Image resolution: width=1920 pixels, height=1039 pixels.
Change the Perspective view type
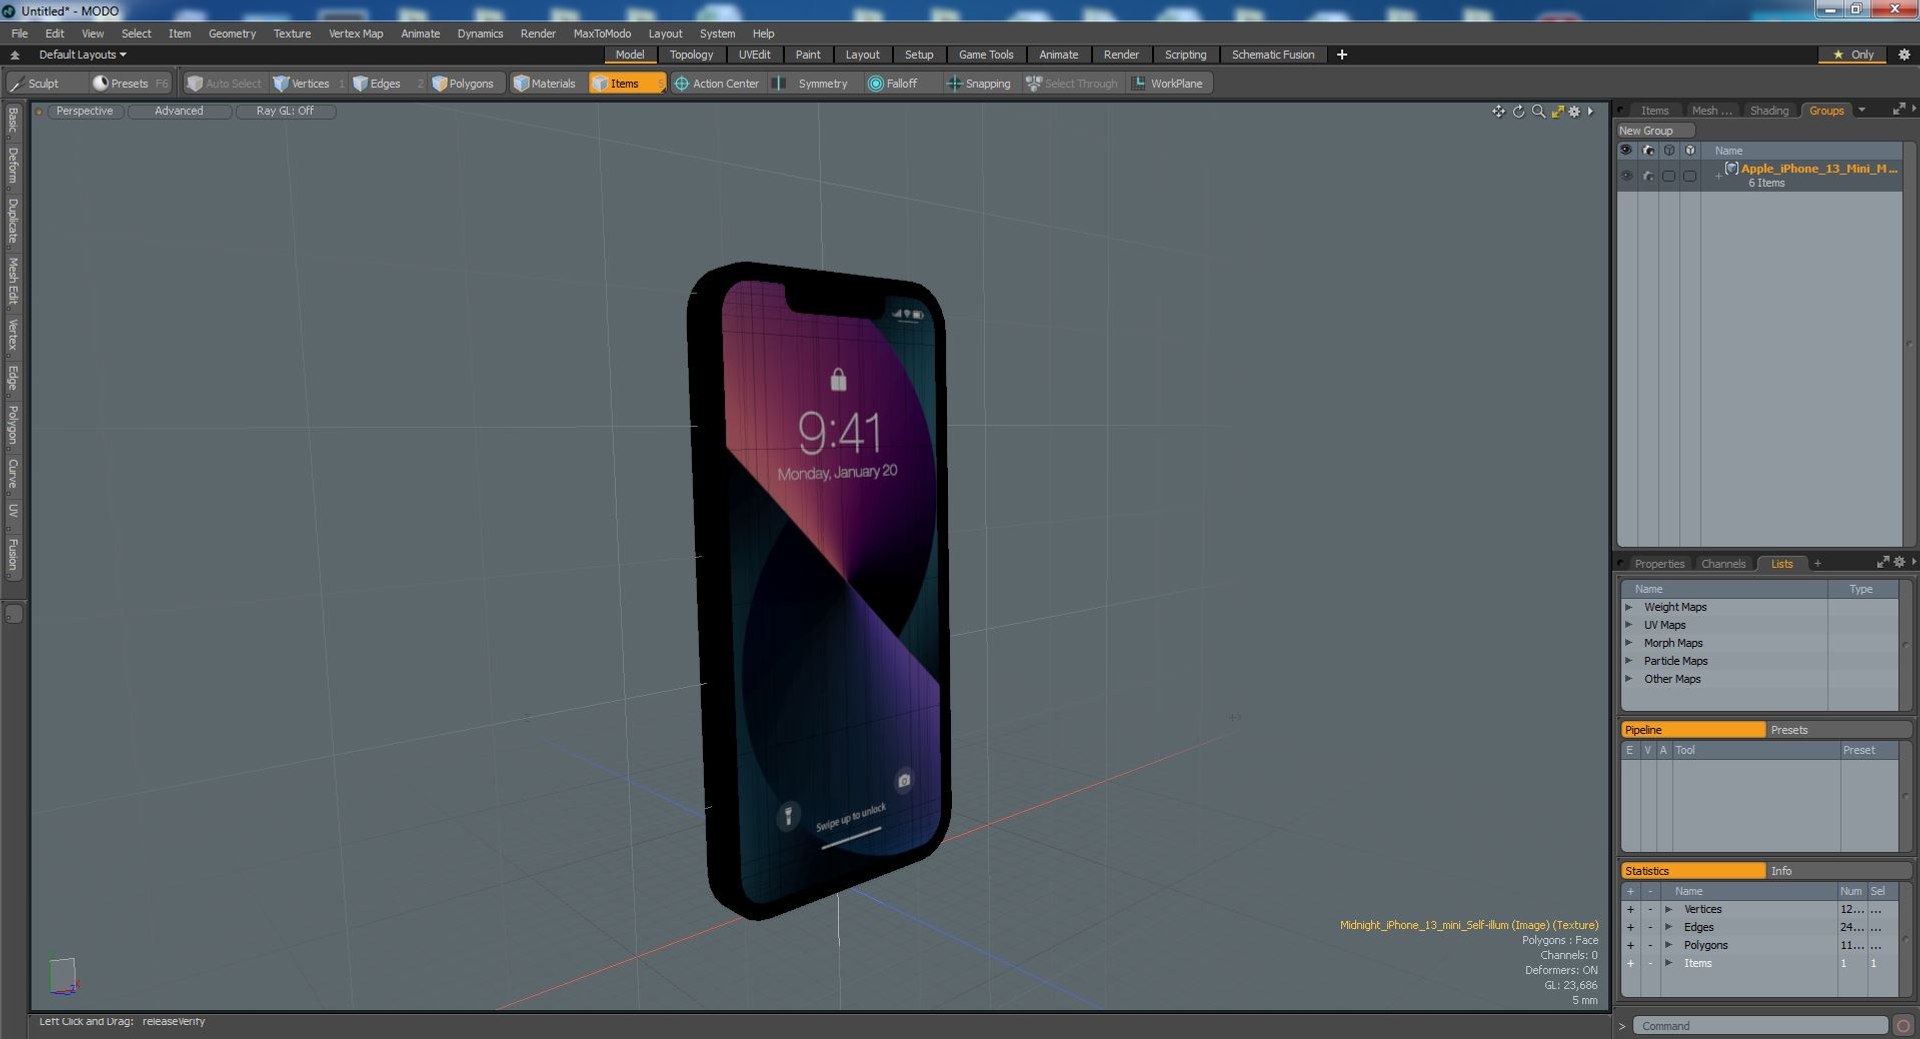pos(84,111)
